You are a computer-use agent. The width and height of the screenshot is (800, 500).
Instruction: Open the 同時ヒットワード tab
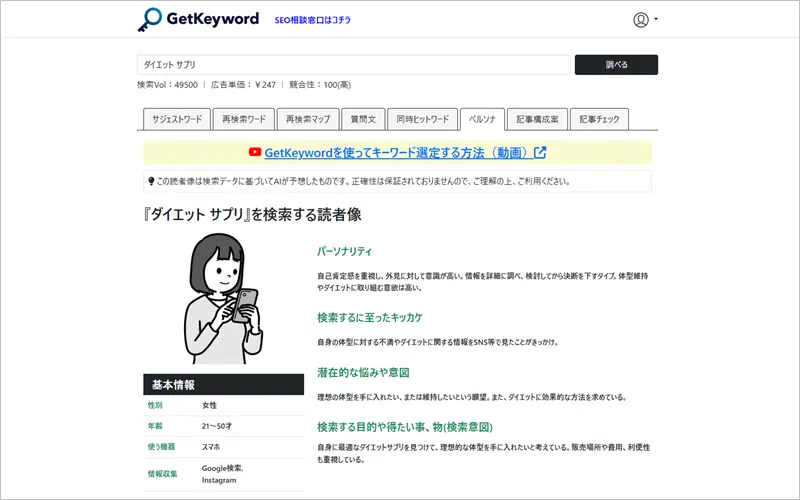421,119
